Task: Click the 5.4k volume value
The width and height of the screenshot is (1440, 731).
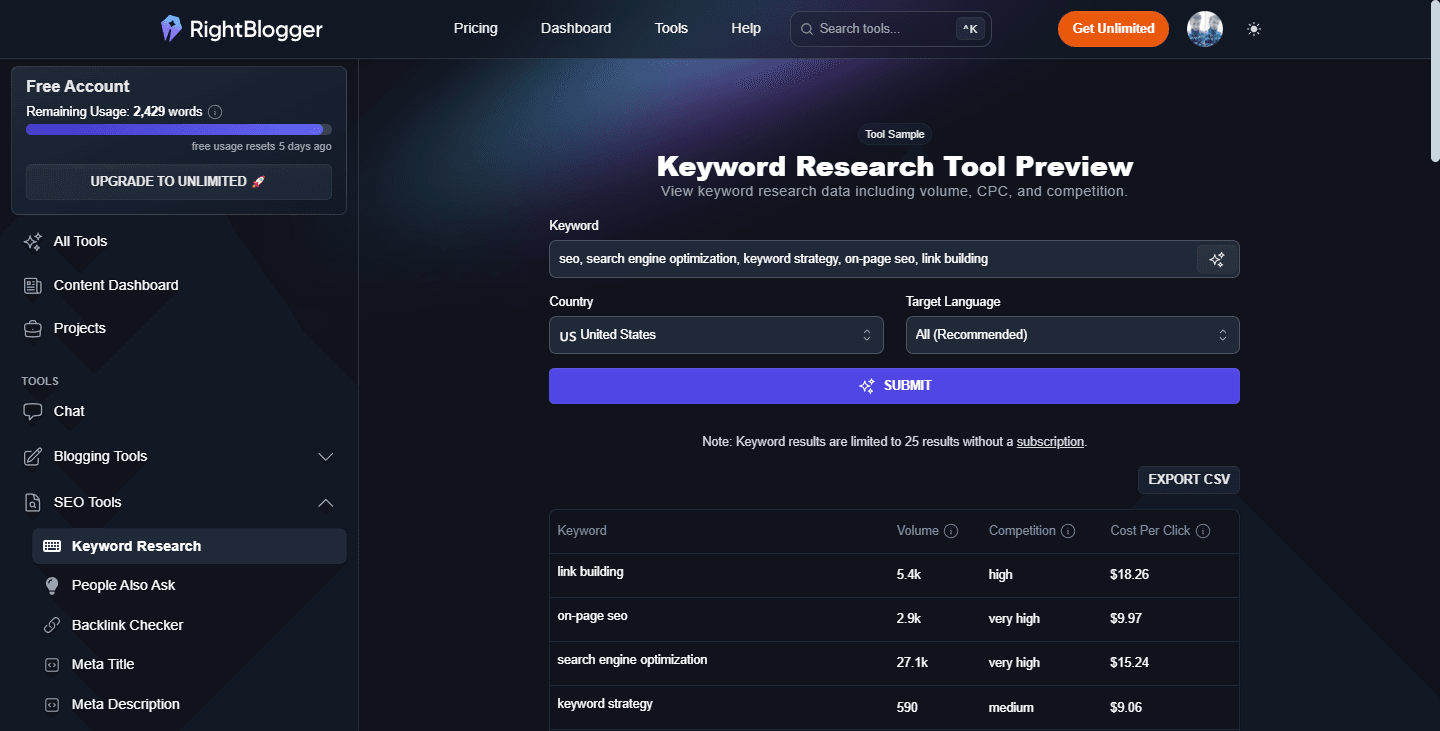Action: click(909, 575)
